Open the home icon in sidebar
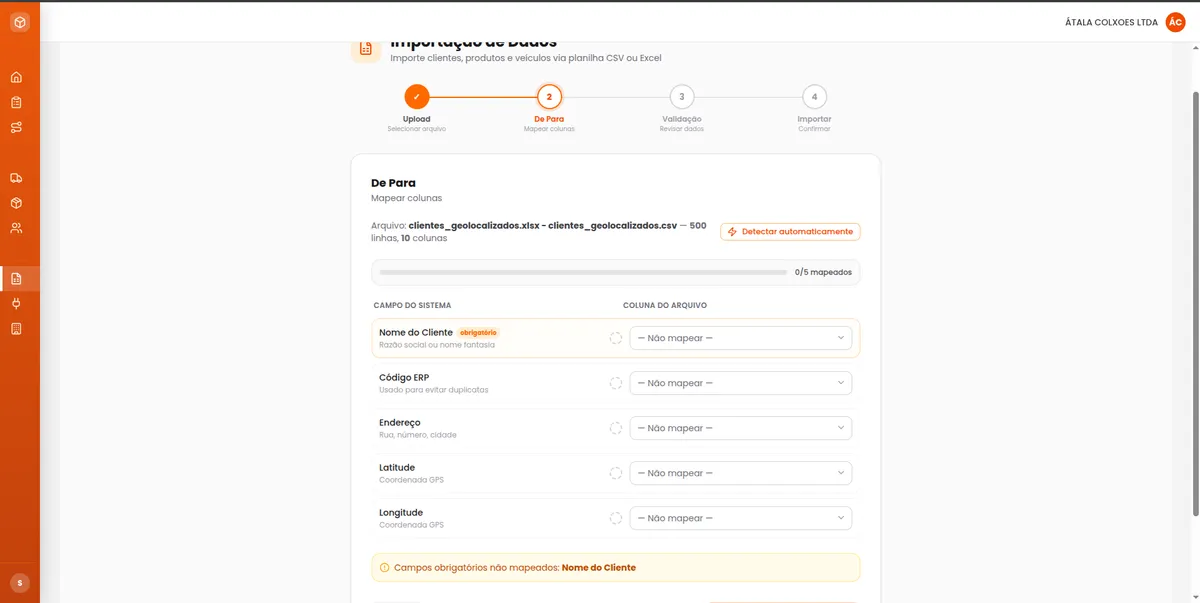 16,77
